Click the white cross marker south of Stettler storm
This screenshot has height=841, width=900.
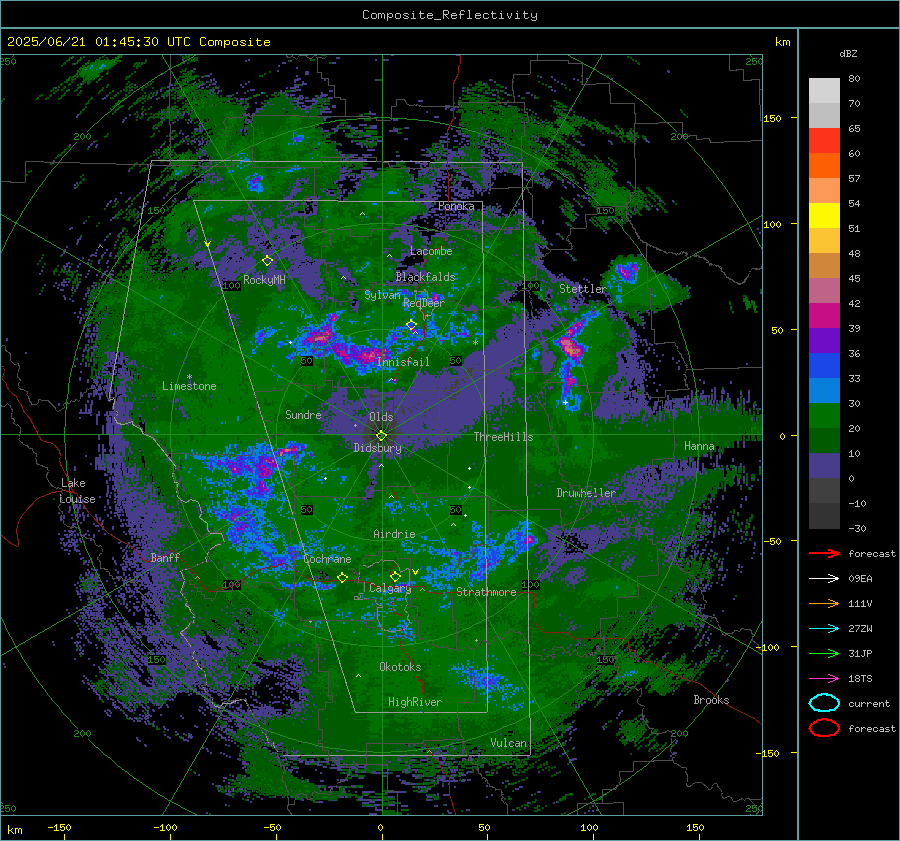coord(565,402)
